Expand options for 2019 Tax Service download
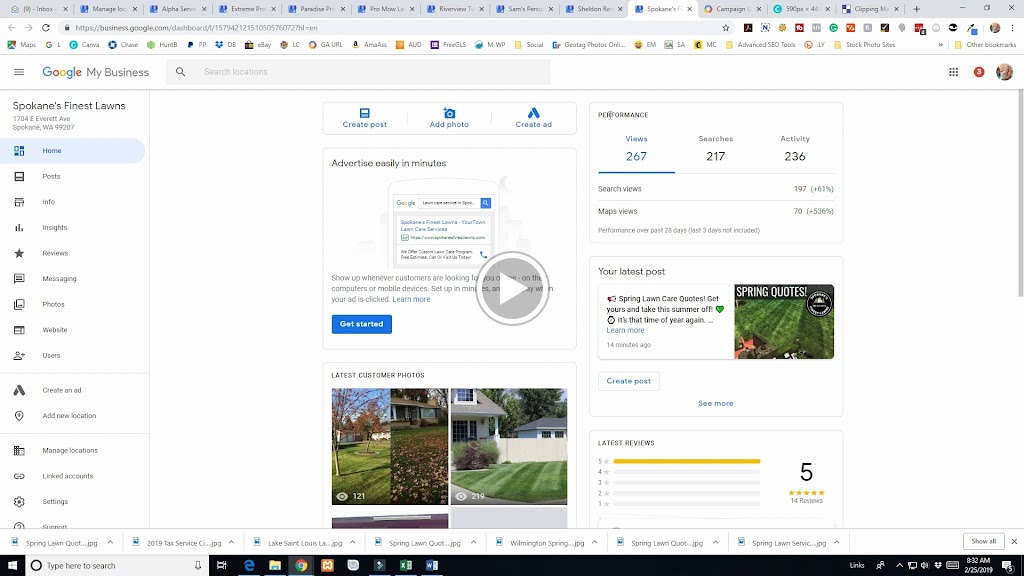The image size is (1024, 576). click(231, 543)
